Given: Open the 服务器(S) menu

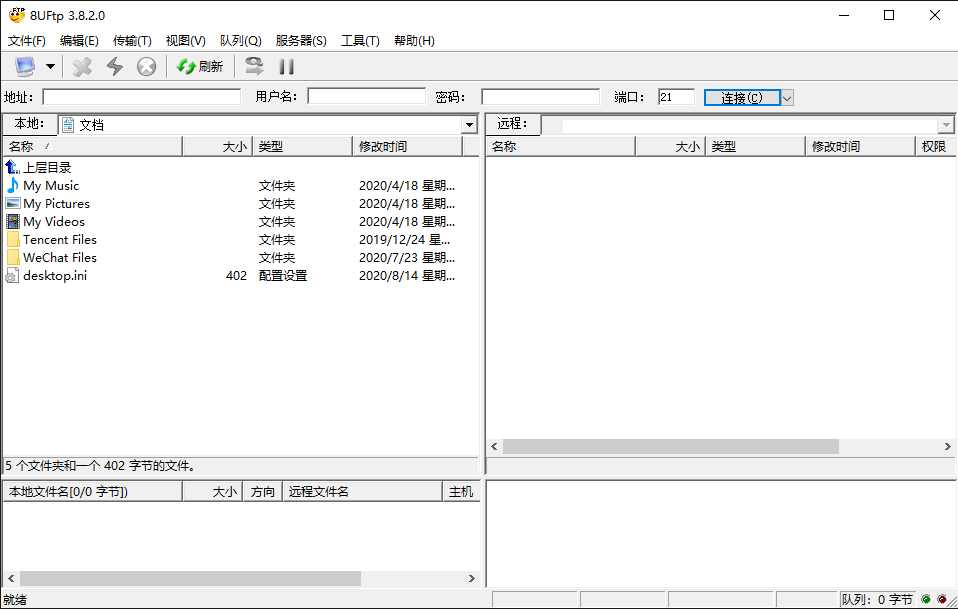Looking at the screenshot, I should [x=301, y=41].
